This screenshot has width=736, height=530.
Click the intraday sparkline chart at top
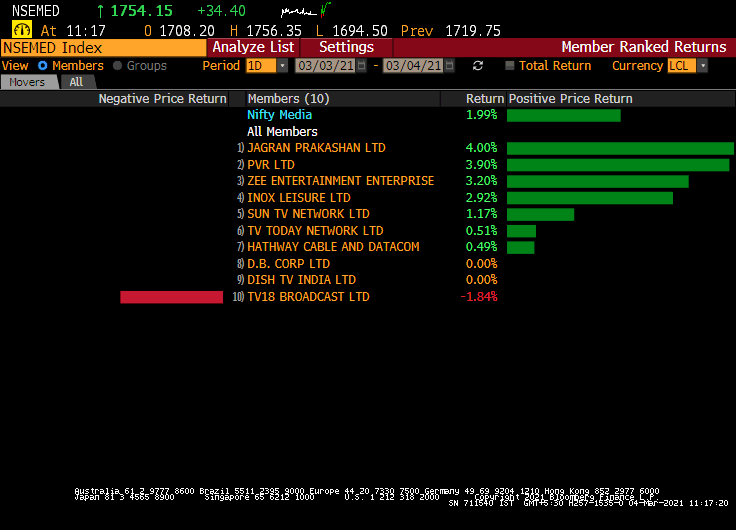pos(313,10)
